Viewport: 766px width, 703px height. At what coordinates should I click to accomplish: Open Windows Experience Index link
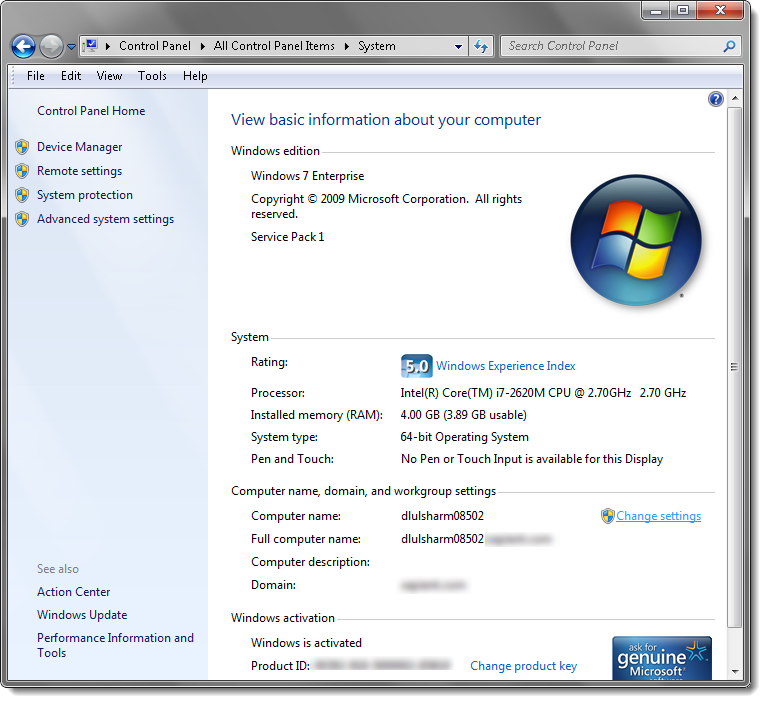(x=506, y=366)
